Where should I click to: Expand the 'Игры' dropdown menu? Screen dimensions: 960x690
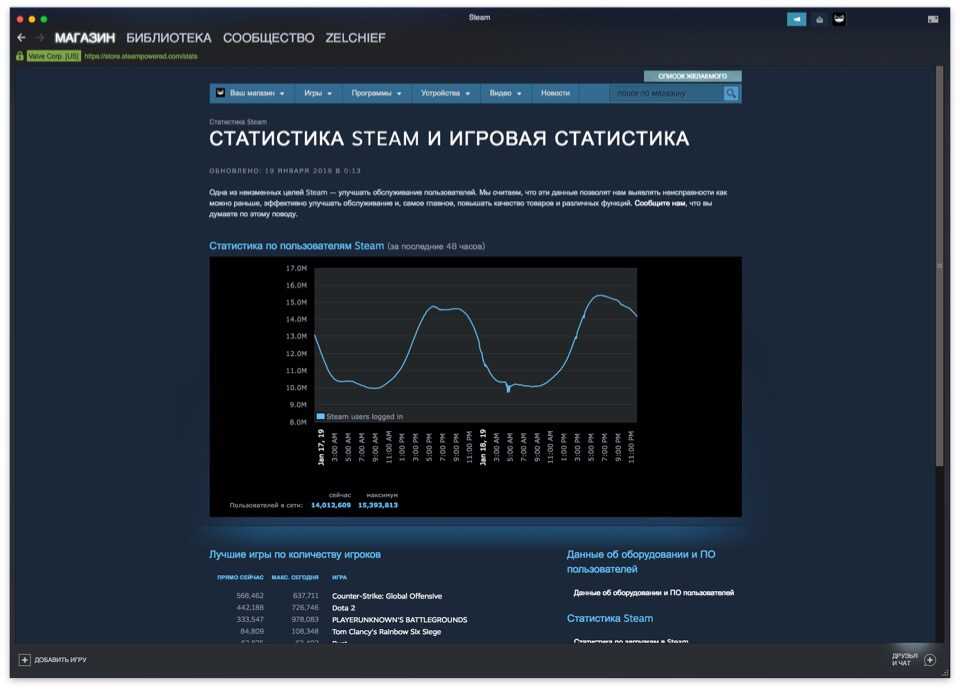(x=317, y=93)
